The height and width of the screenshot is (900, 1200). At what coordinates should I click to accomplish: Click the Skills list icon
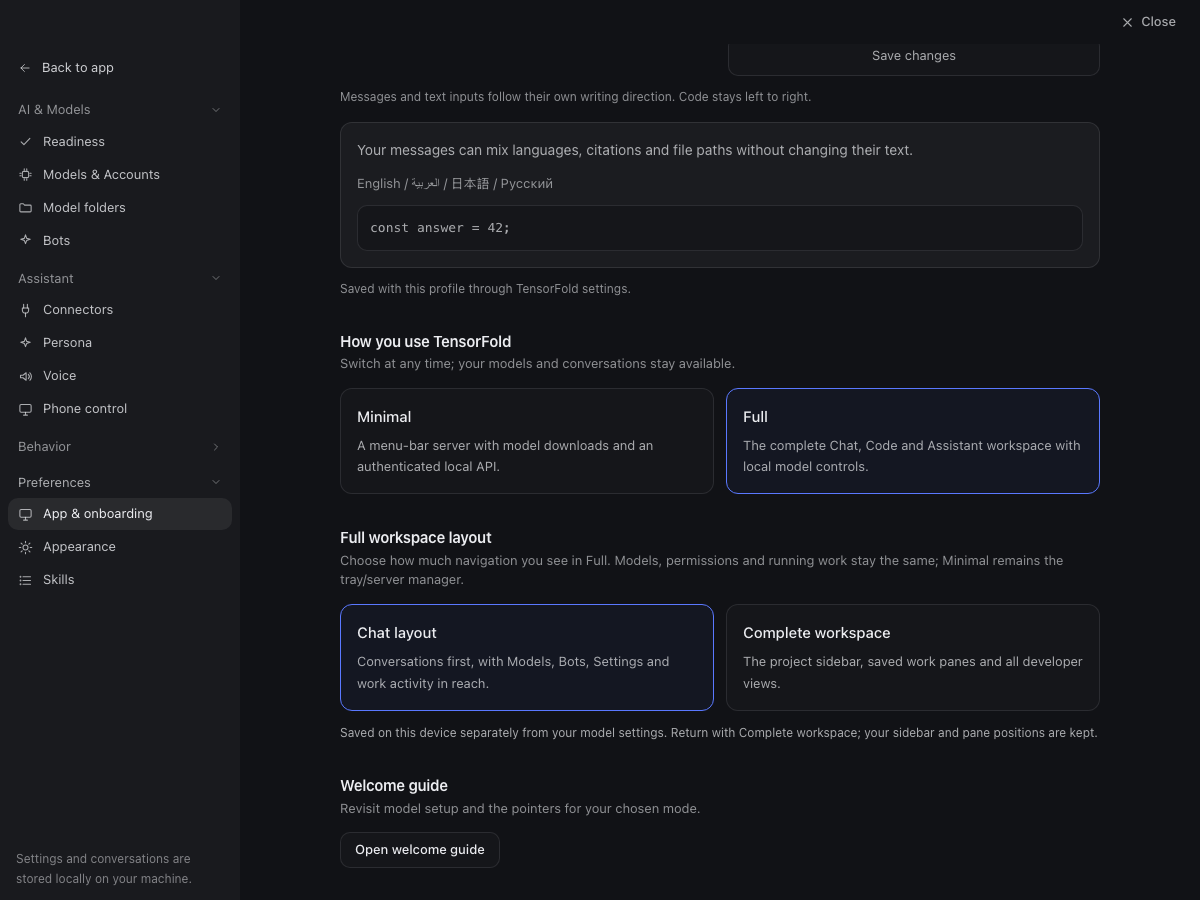coord(25,580)
